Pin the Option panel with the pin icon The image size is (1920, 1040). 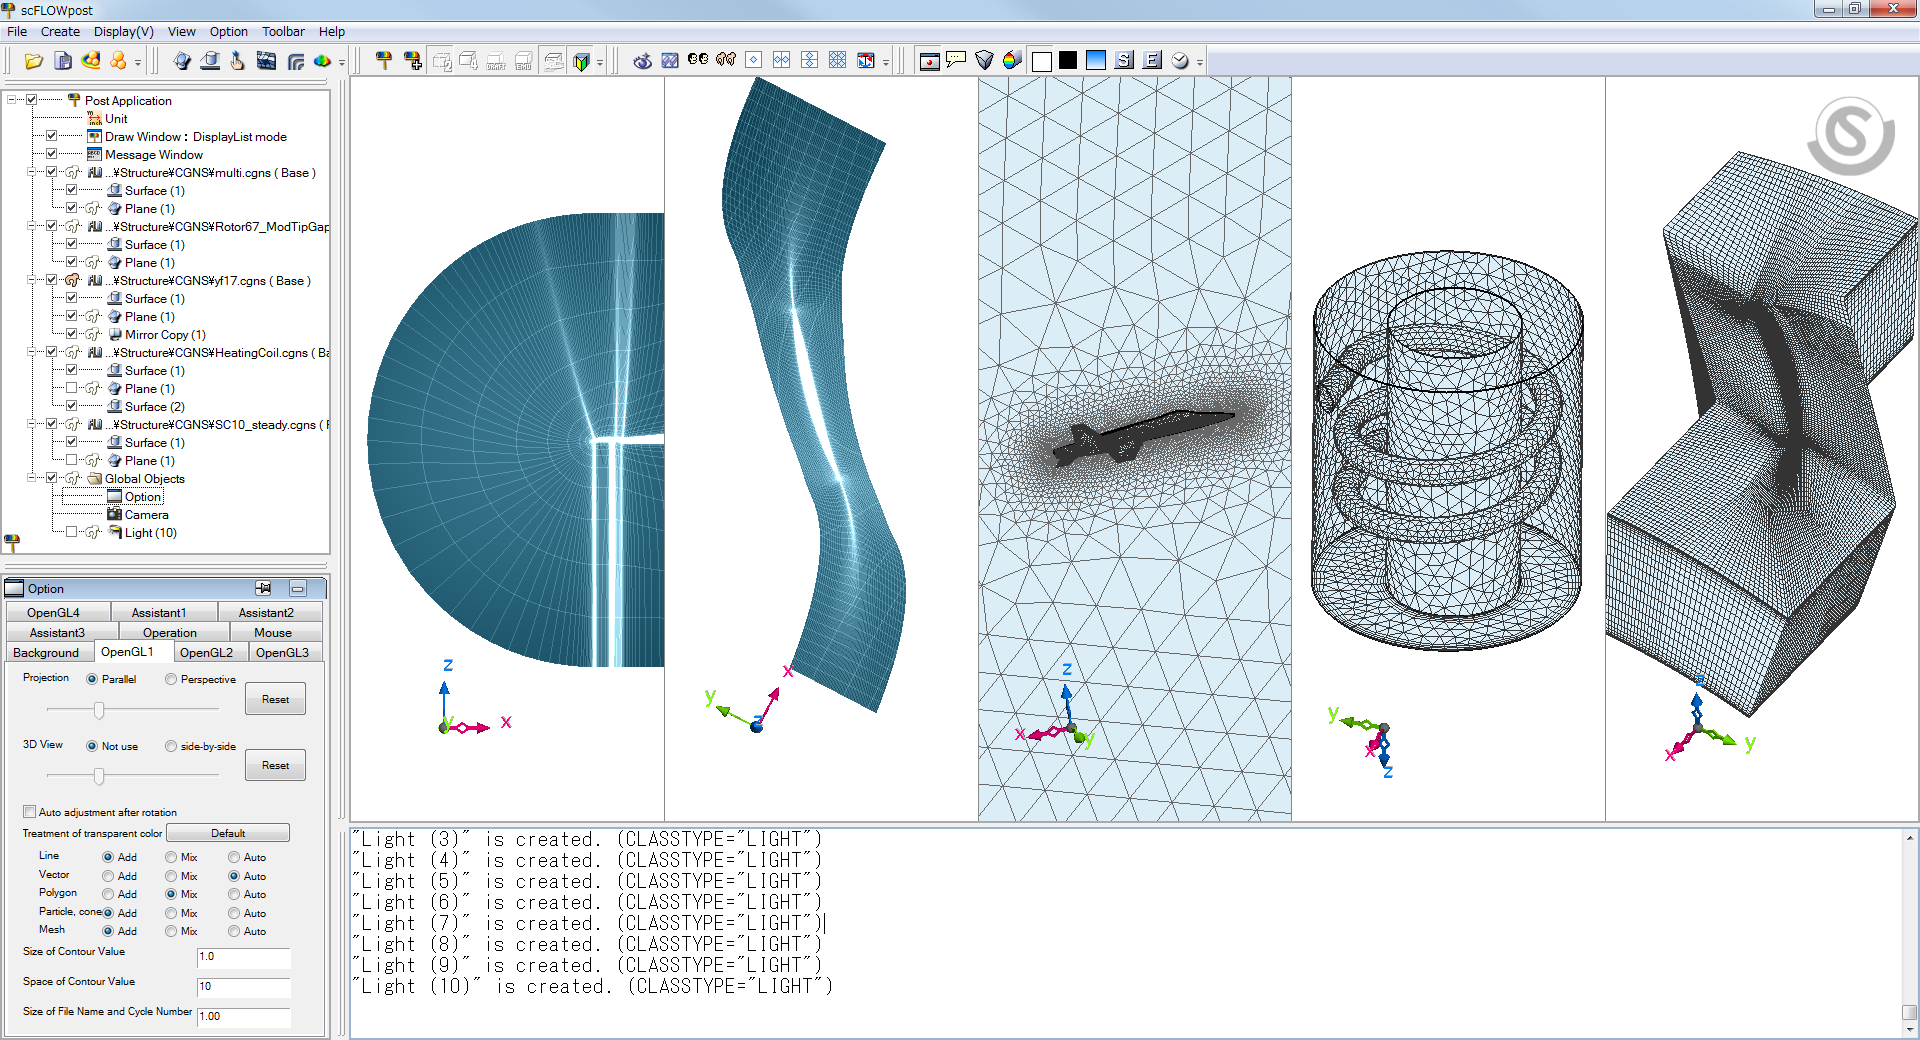(x=263, y=588)
